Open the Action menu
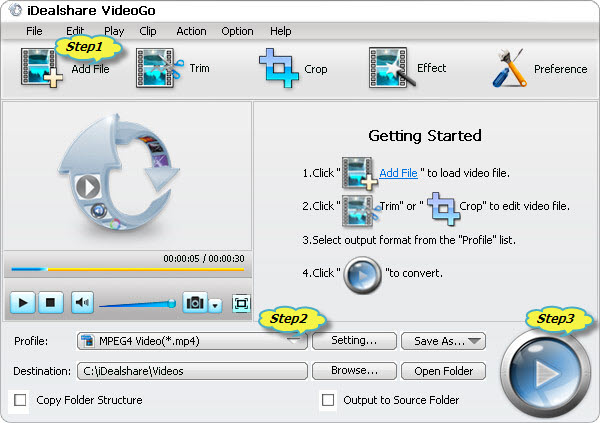This screenshot has height=423, width=600. click(191, 31)
